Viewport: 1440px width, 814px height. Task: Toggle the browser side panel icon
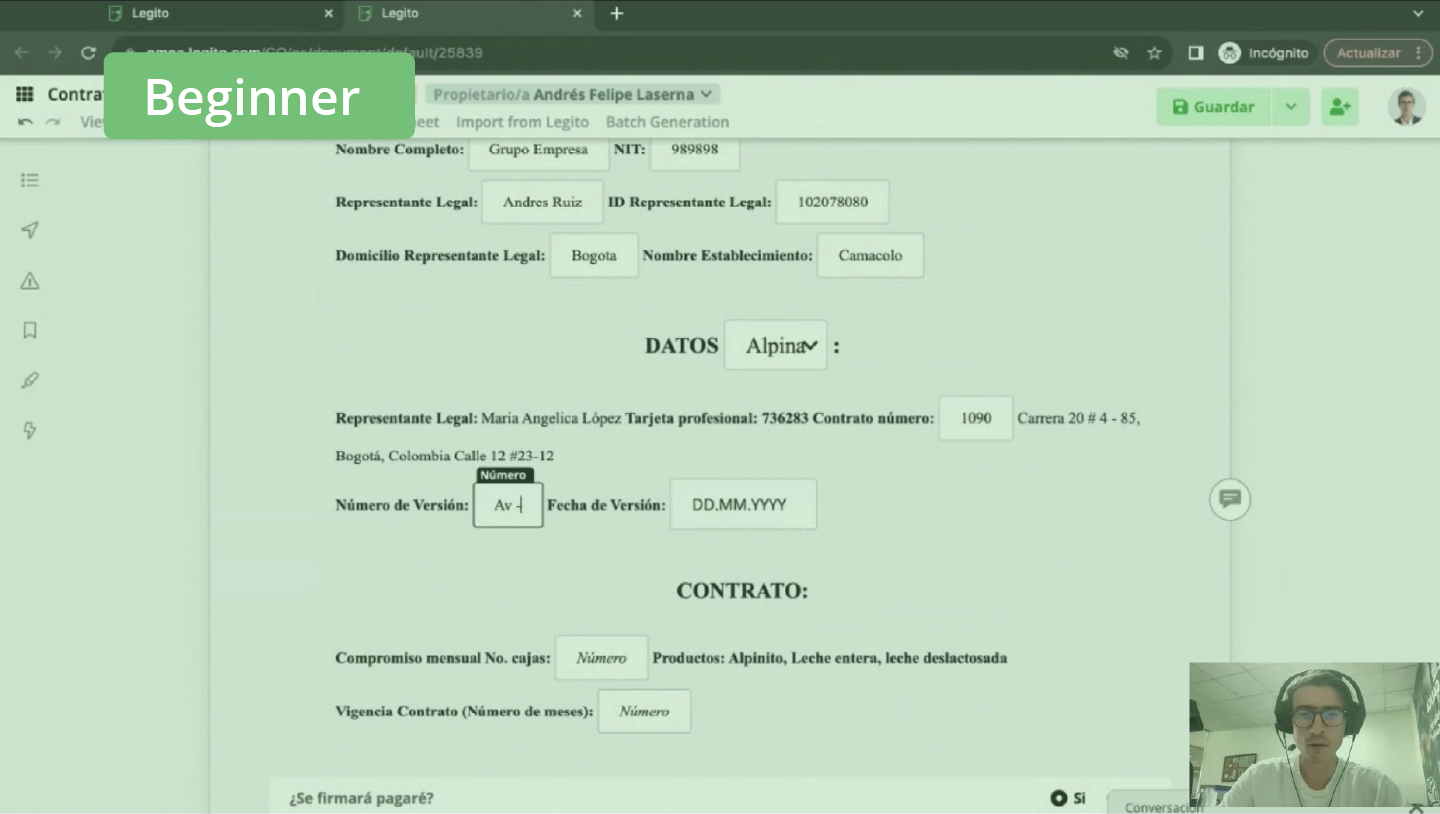(x=1195, y=53)
